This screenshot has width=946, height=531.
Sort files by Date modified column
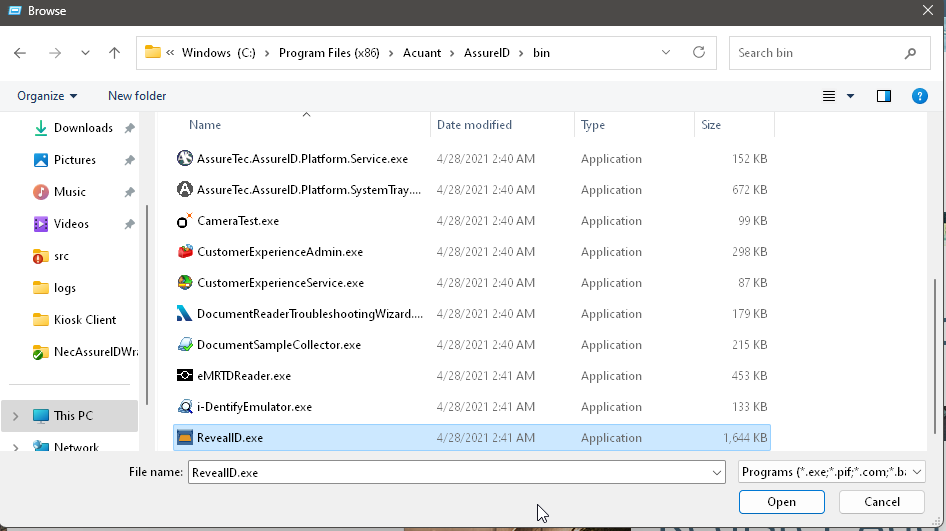click(474, 125)
